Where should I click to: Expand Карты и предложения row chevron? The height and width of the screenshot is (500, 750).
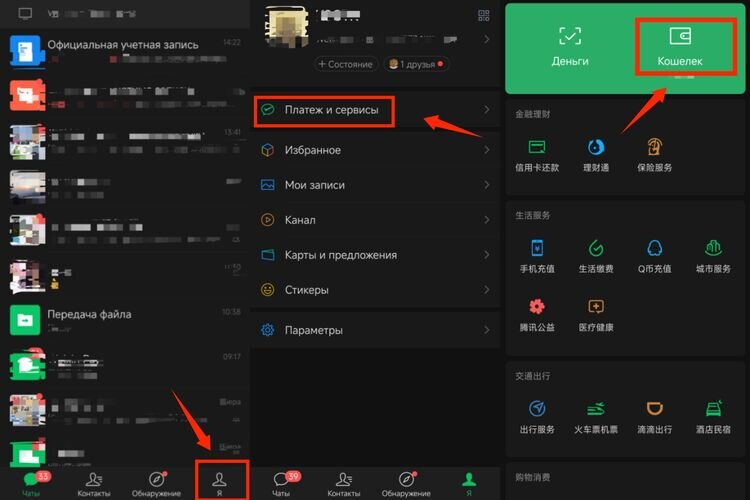pyautogui.click(x=486, y=255)
